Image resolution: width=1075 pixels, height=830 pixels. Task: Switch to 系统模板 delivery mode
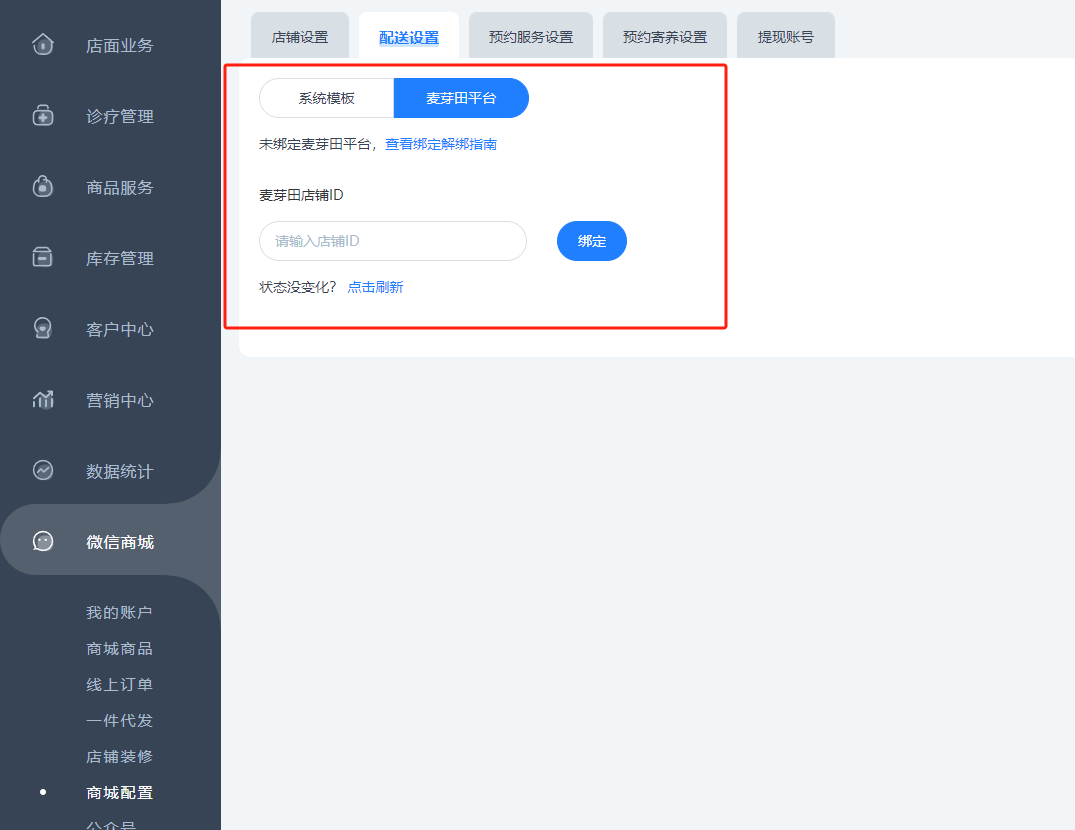326,98
